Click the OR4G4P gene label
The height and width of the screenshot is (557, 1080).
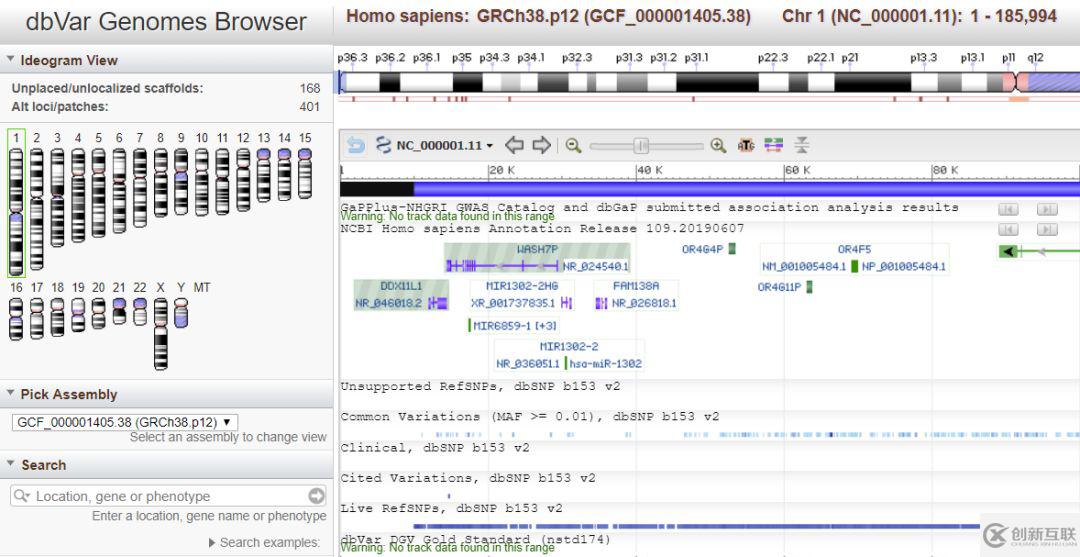[x=703, y=249]
